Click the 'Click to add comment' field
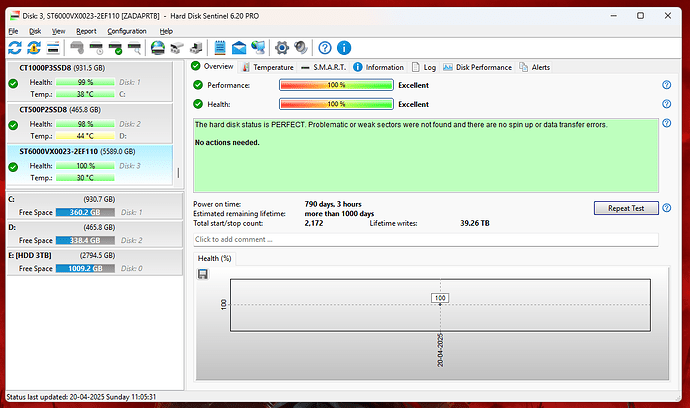Image resolution: width=690 pixels, height=408 pixels. pos(426,239)
